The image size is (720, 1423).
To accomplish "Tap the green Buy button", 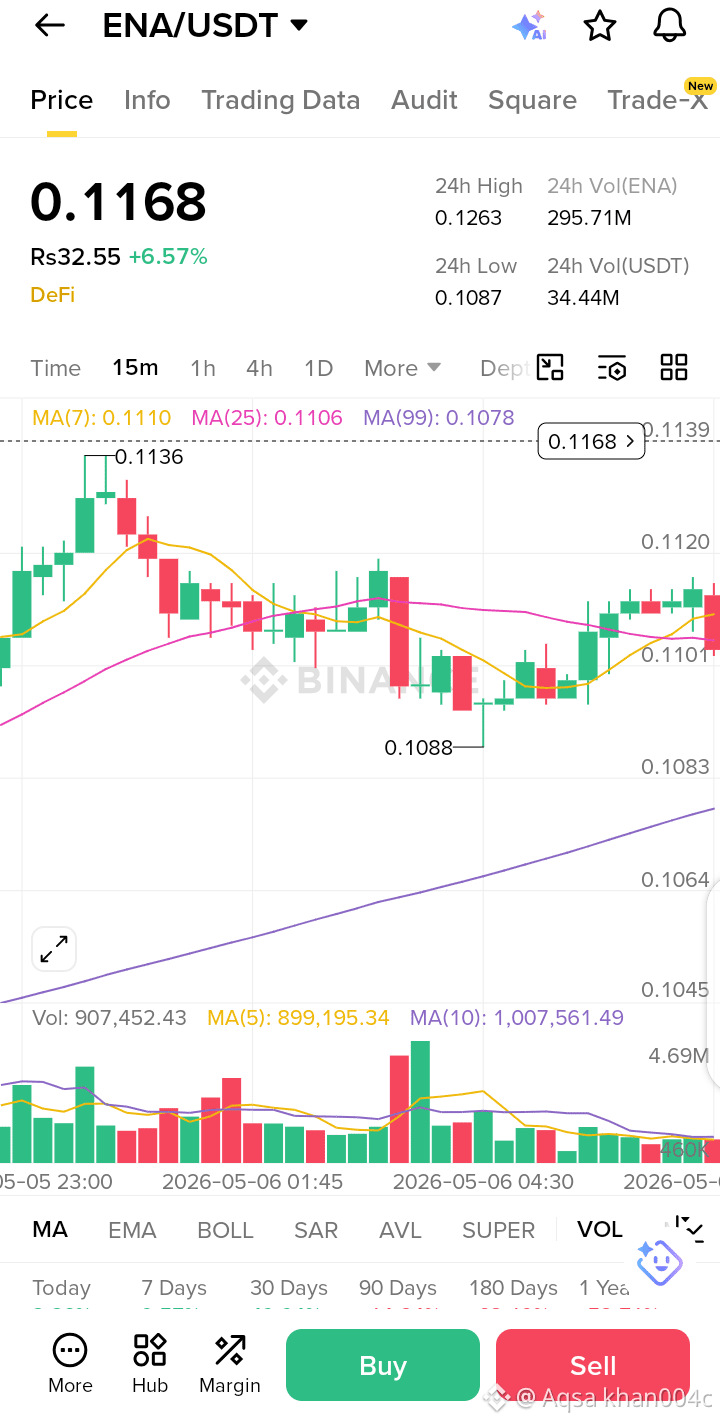I will point(383,1365).
